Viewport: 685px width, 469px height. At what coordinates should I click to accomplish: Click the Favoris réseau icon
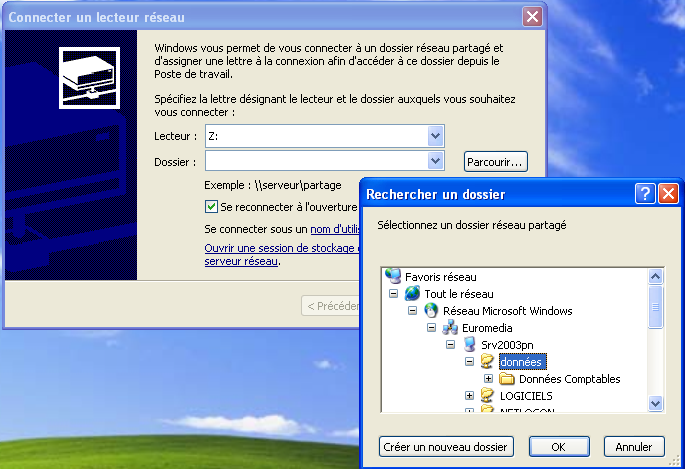coord(393,276)
